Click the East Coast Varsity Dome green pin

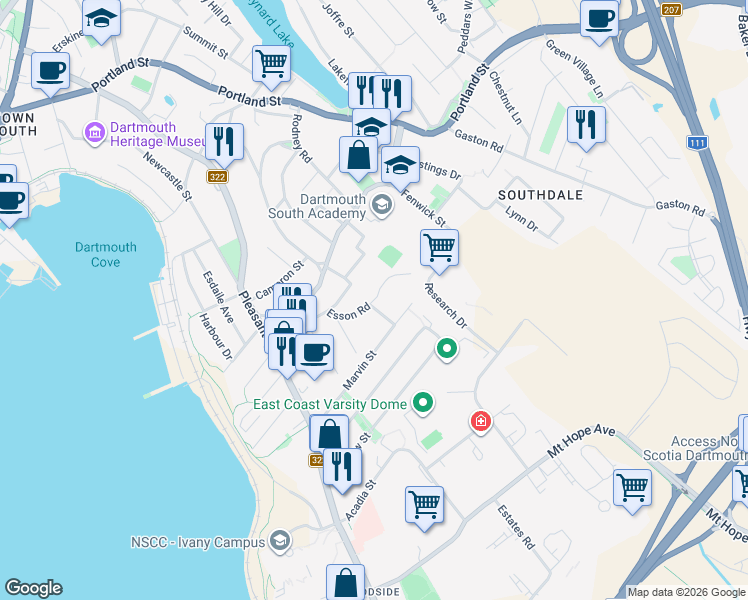423,403
